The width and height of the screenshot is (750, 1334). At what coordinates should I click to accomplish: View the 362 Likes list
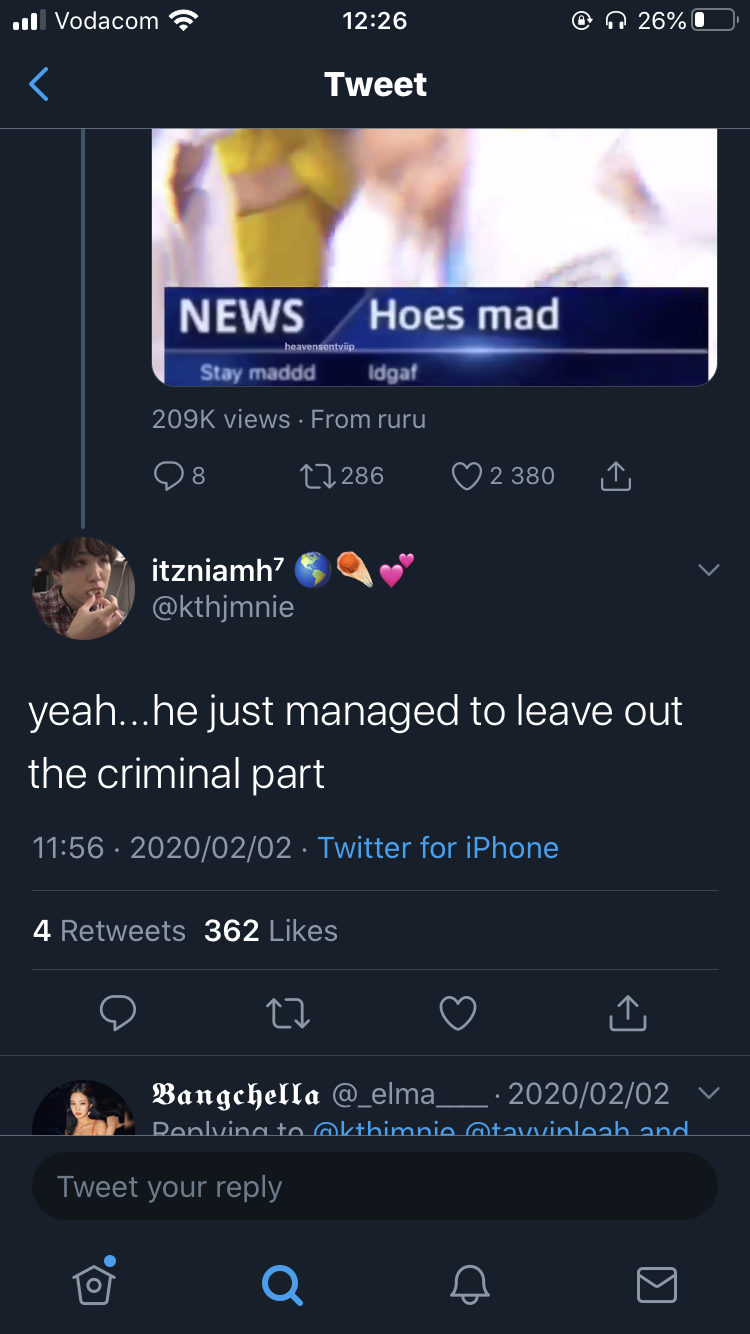point(271,931)
